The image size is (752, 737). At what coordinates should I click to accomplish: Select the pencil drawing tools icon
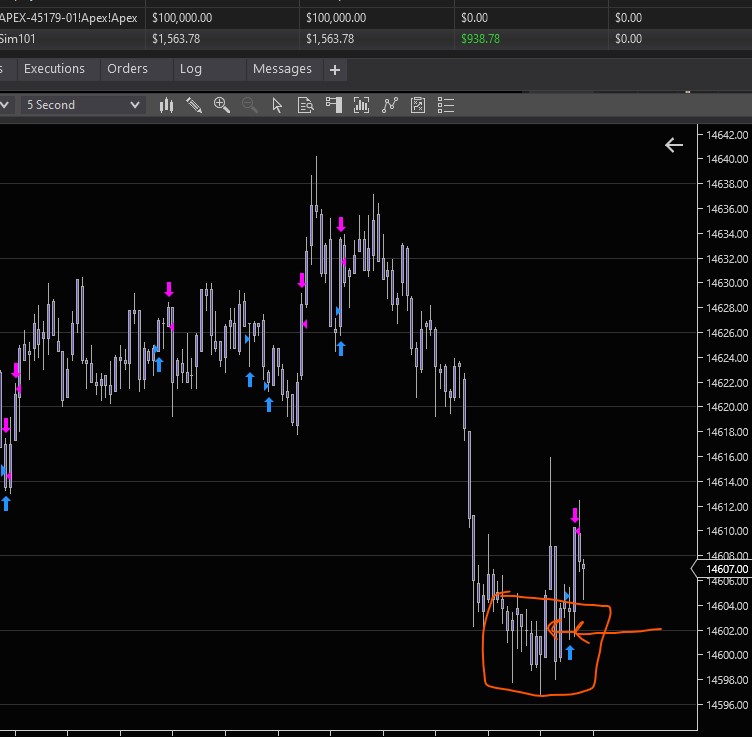point(194,105)
